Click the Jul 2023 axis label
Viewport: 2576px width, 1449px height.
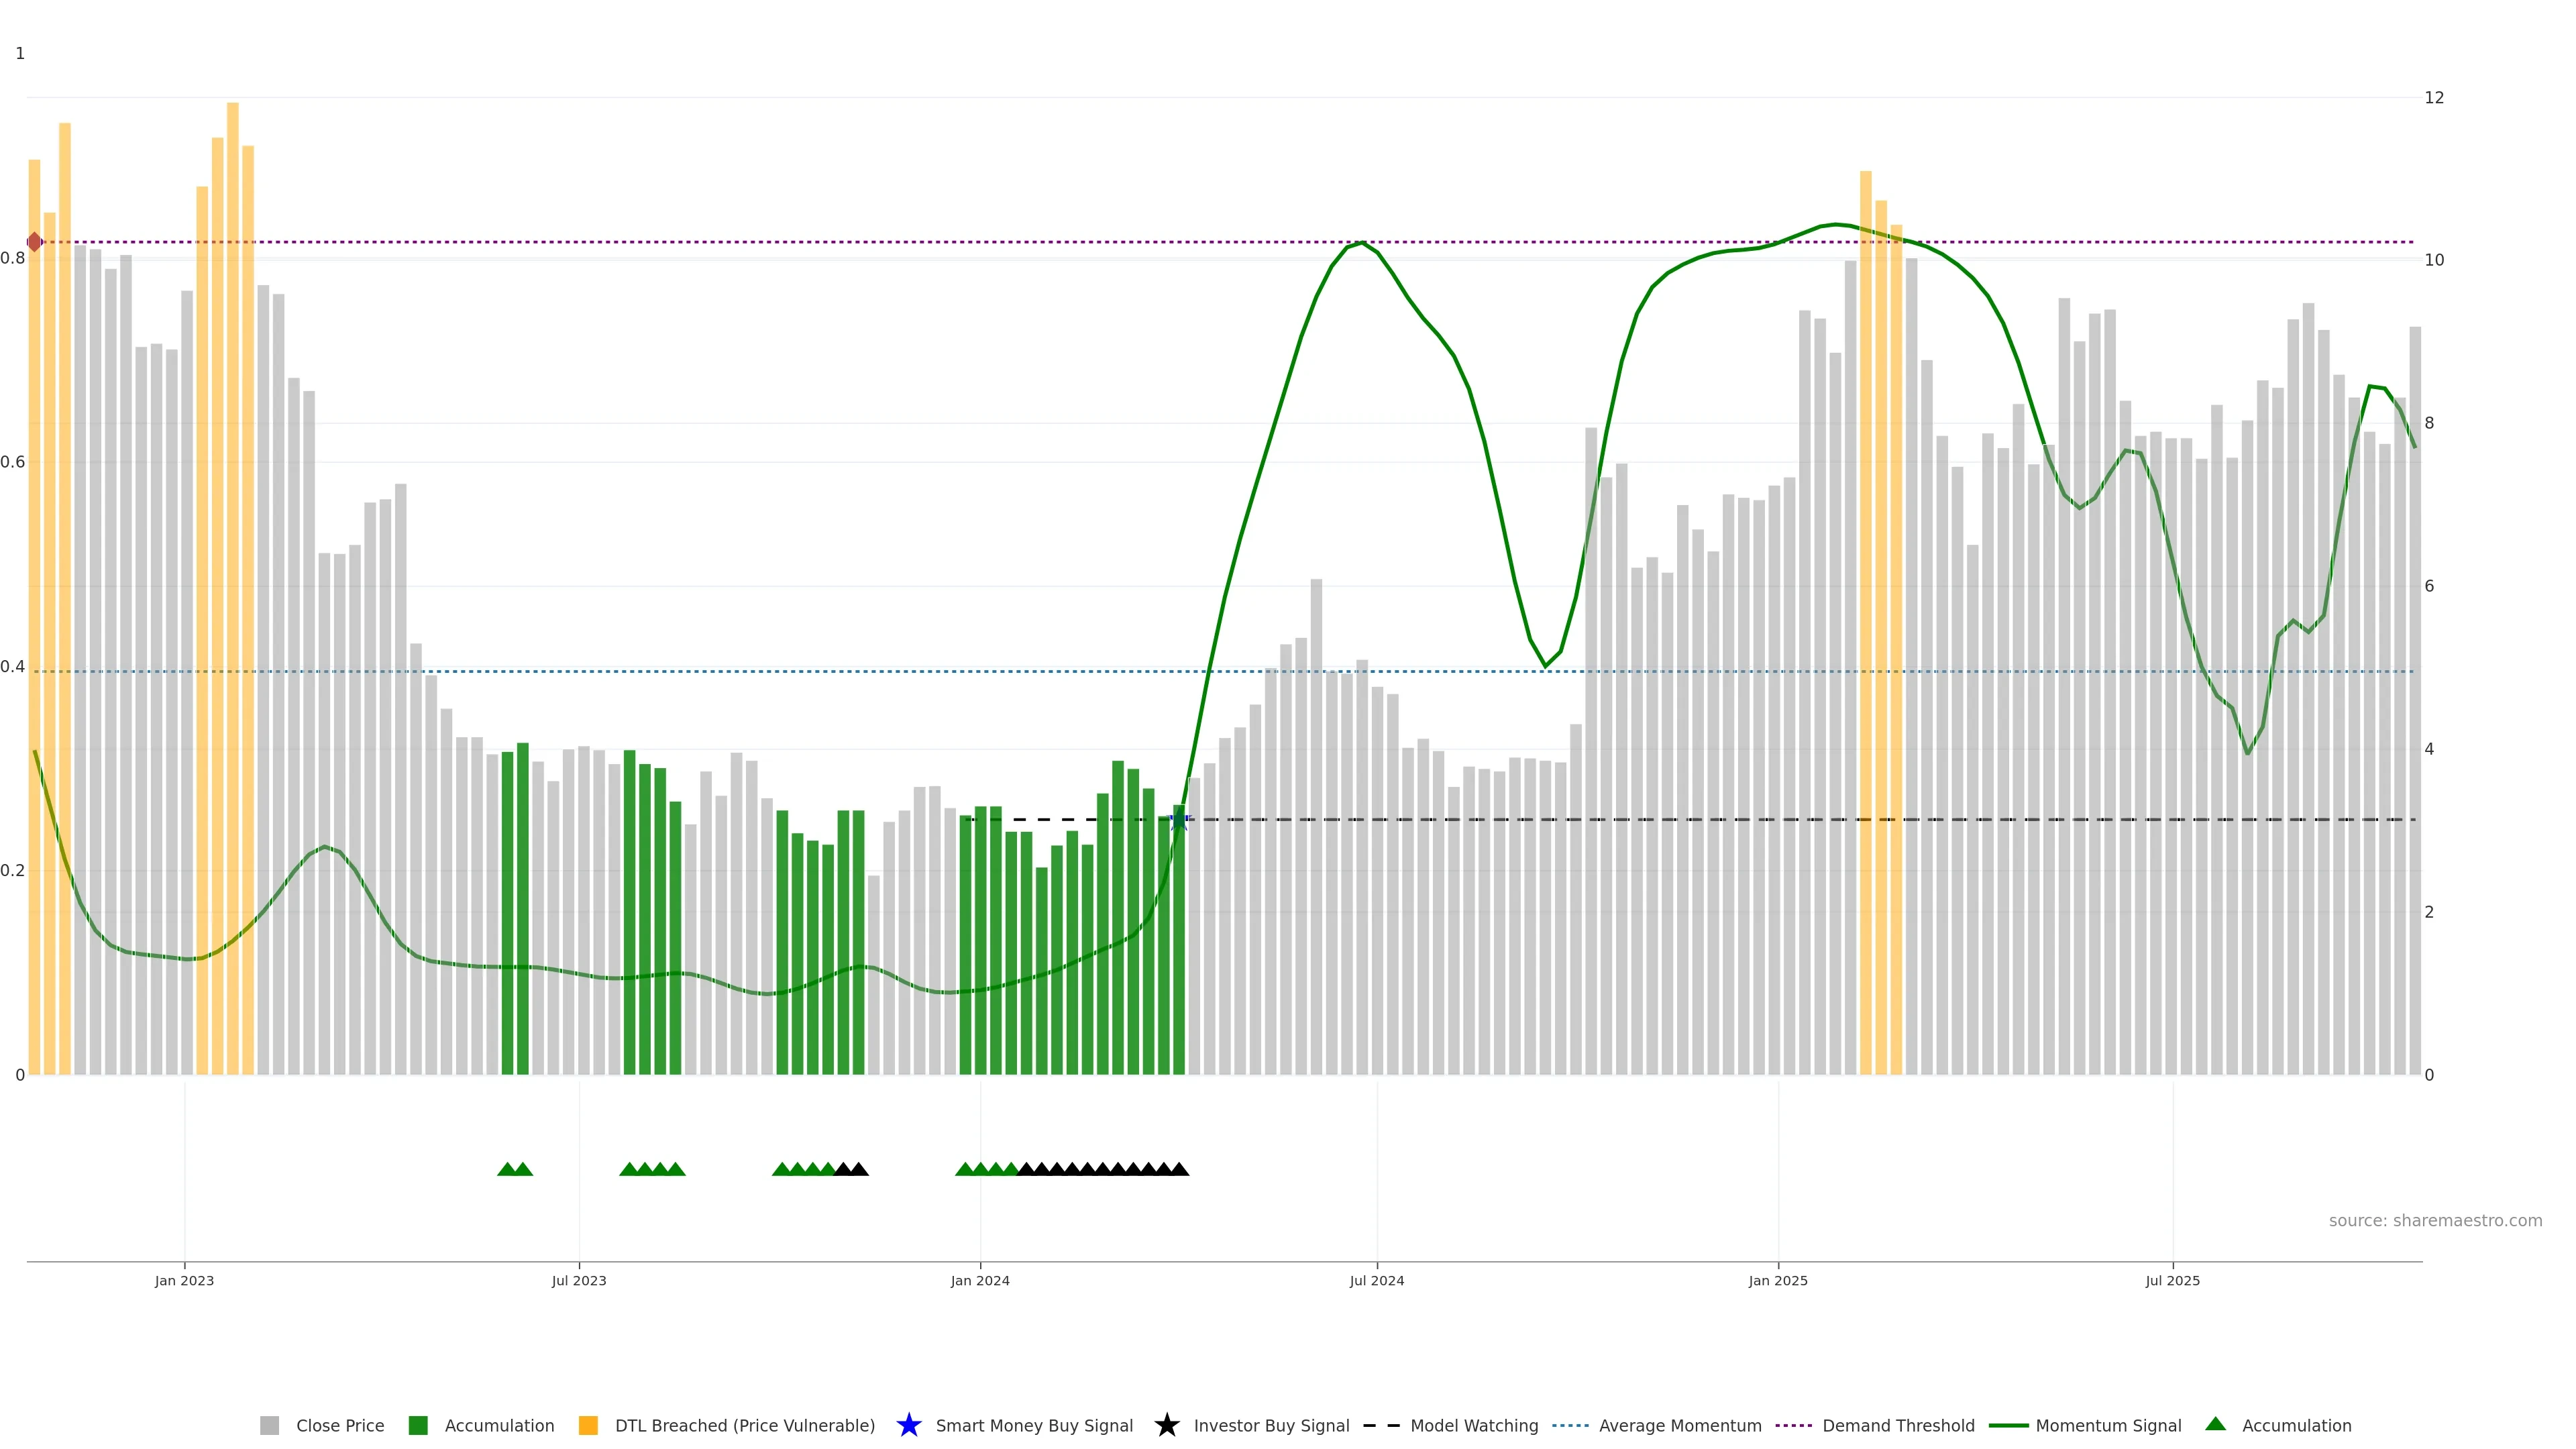(579, 1281)
